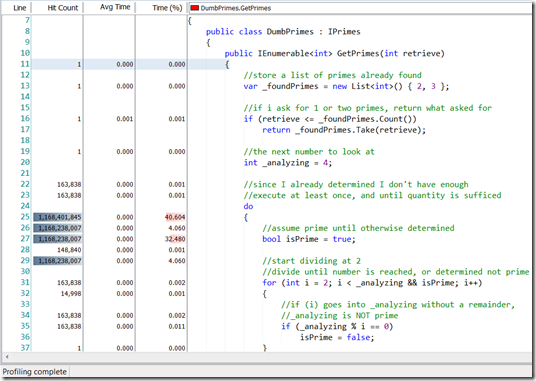Select line number 29 in the gutter
This screenshot has height=381, width=536.
click(x=25, y=261)
